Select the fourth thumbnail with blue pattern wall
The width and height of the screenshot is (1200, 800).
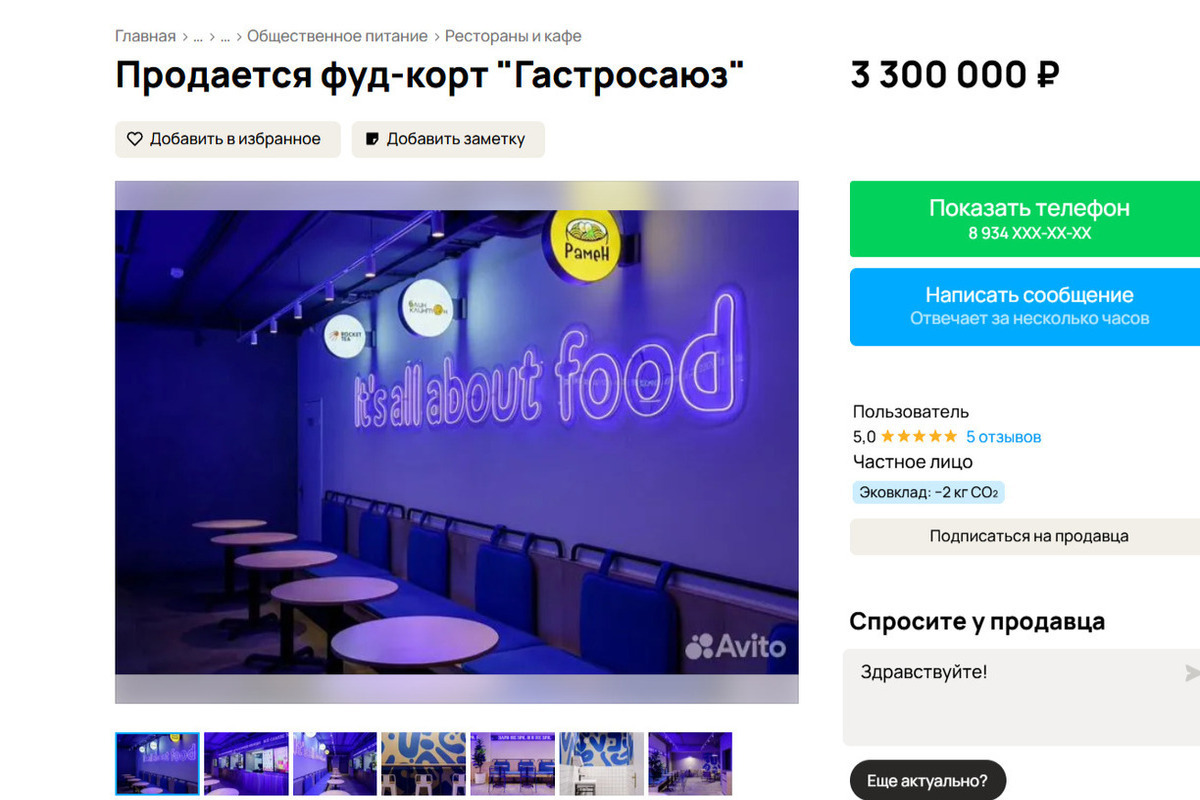[x=424, y=763]
